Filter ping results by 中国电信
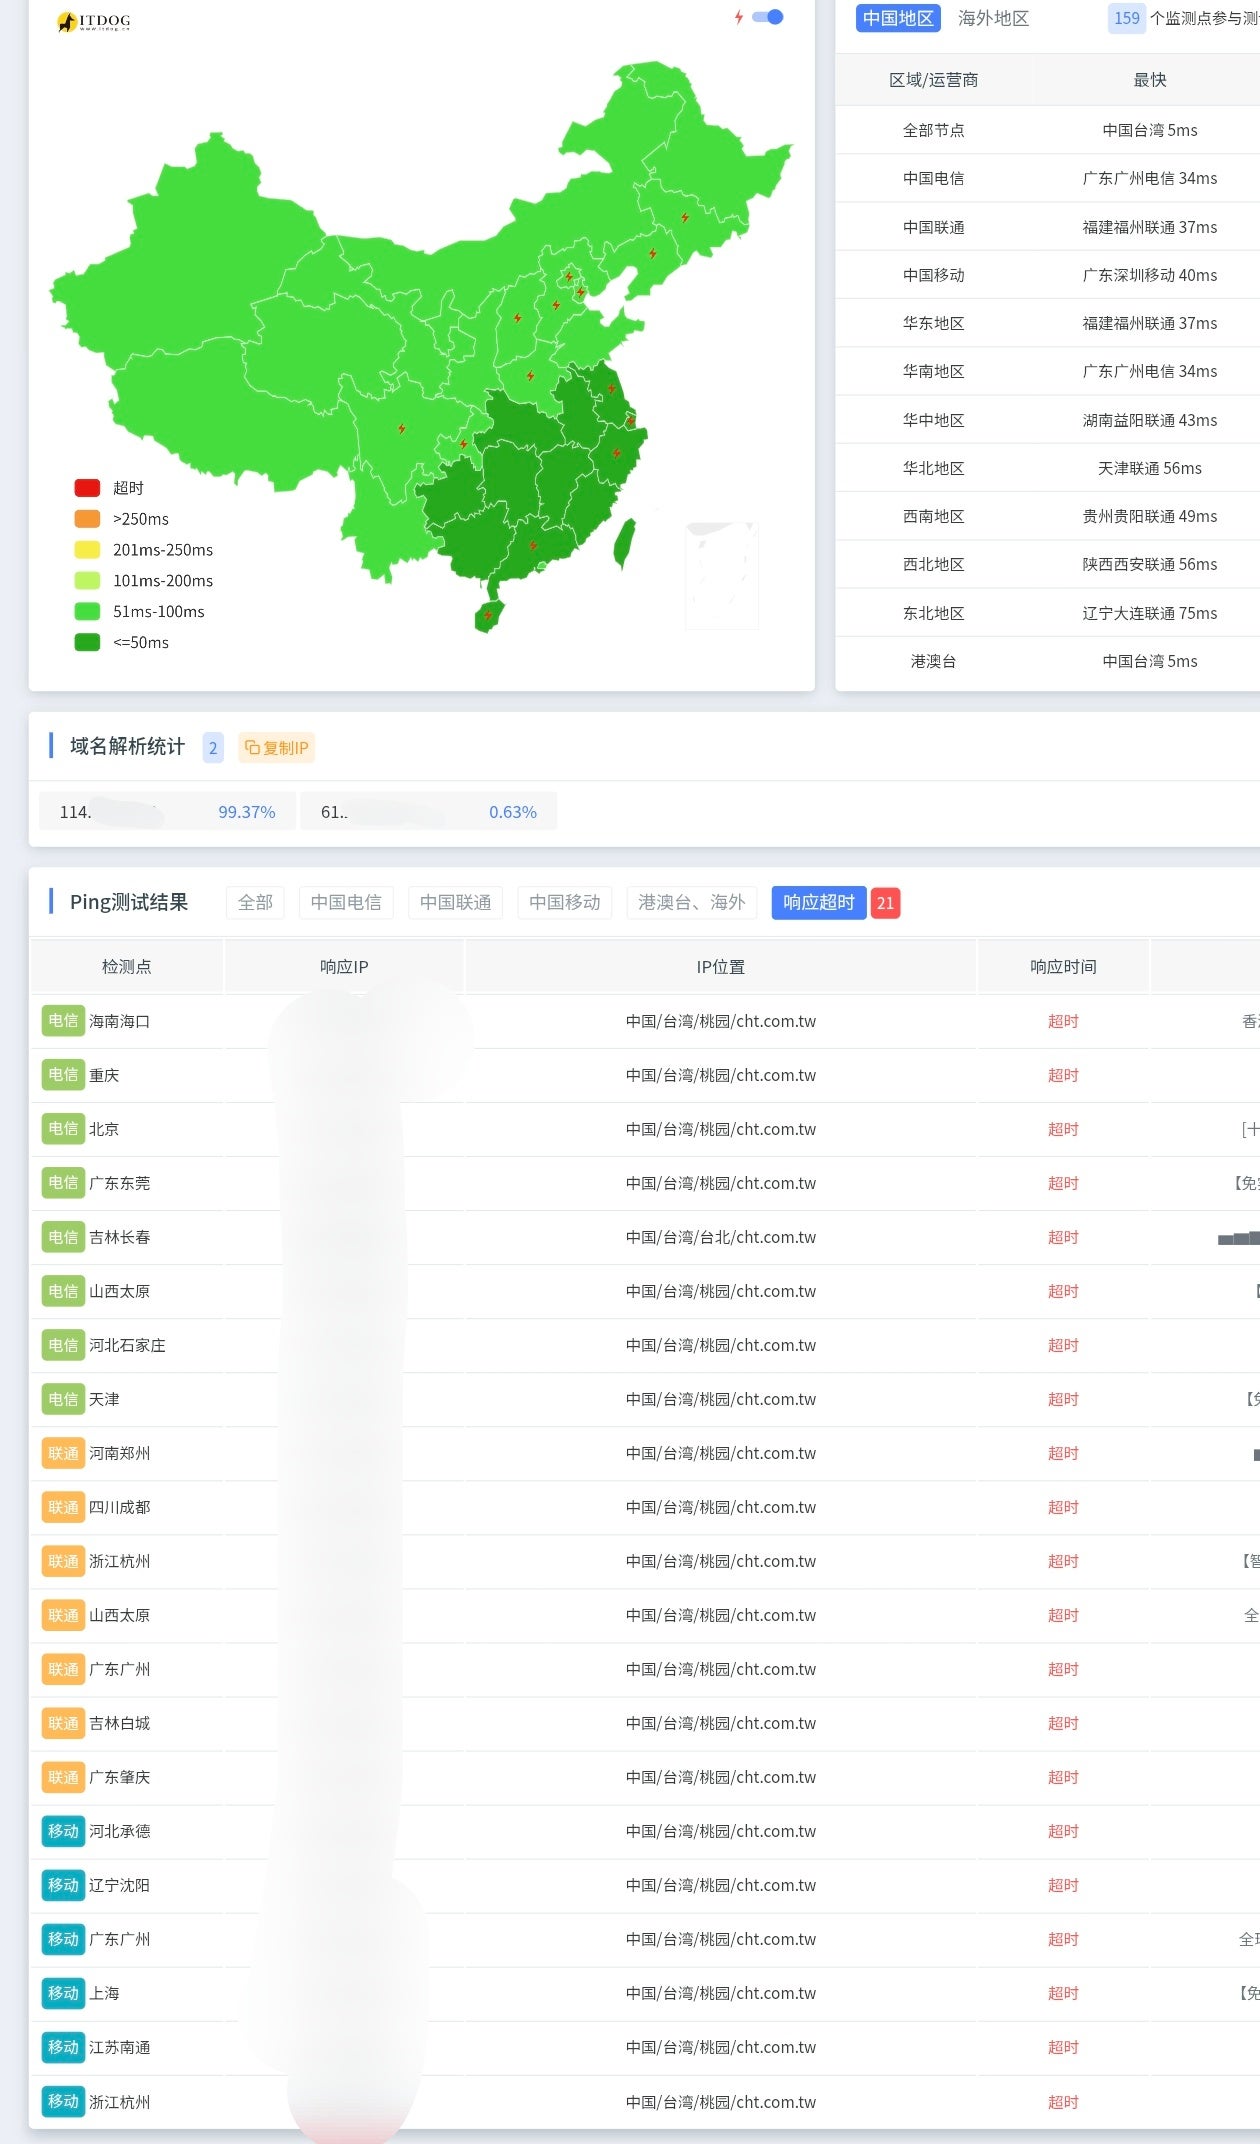This screenshot has width=1260, height=2144. (346, 902)
